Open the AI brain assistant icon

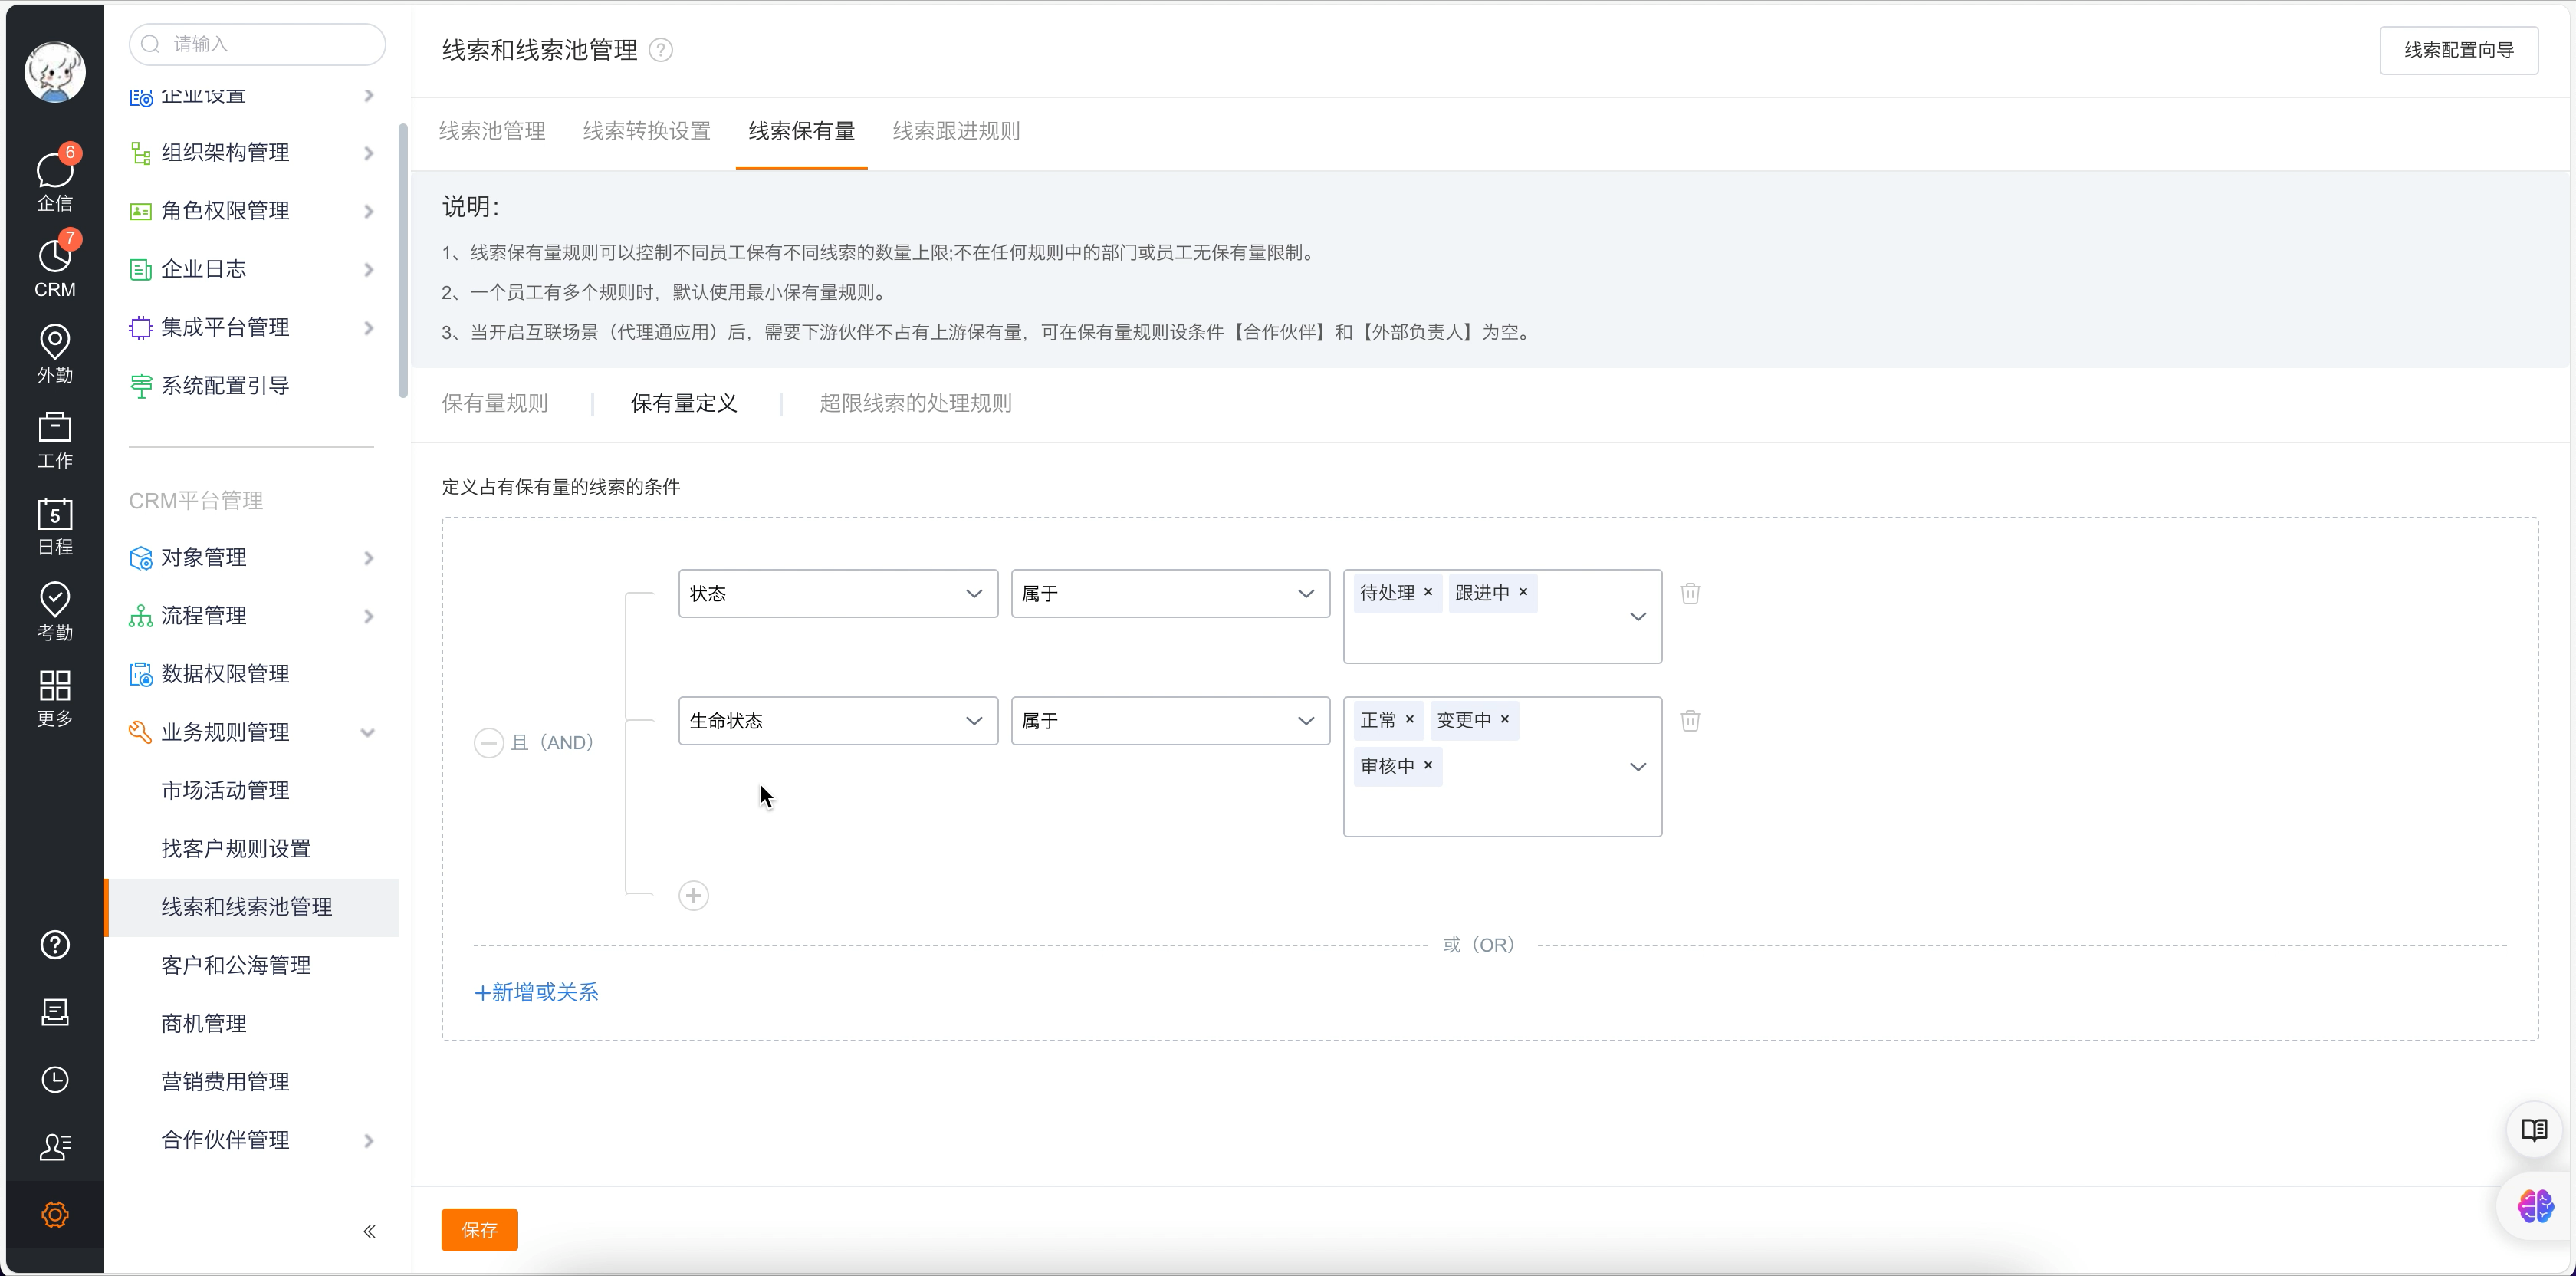2536,1206
